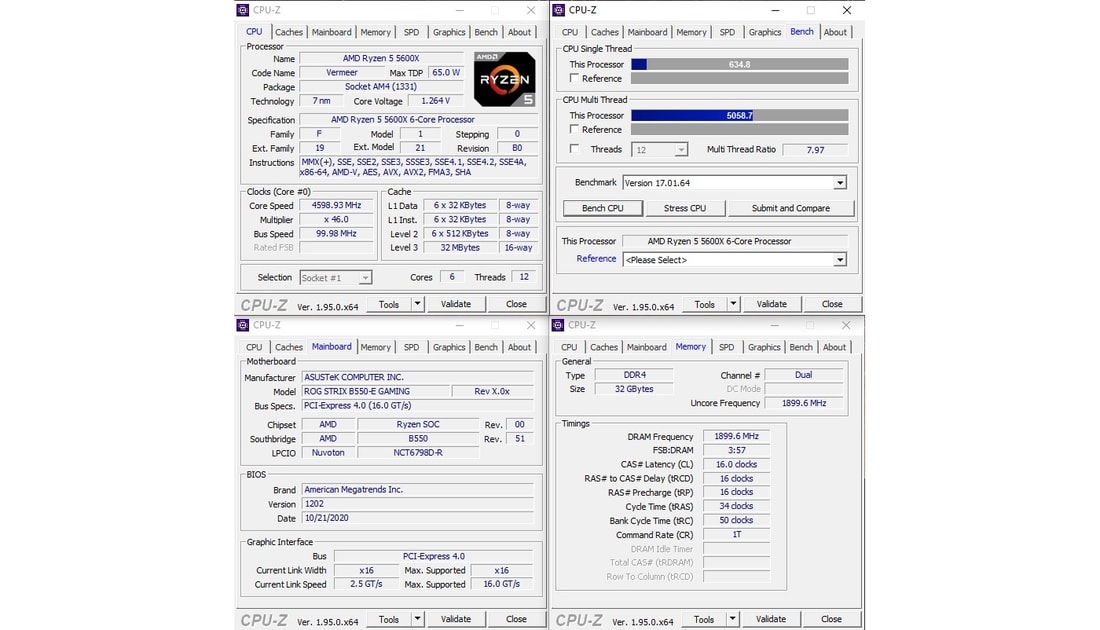Click the Multi Thread Ratio field showing 7.97

(x=815, y=149)
